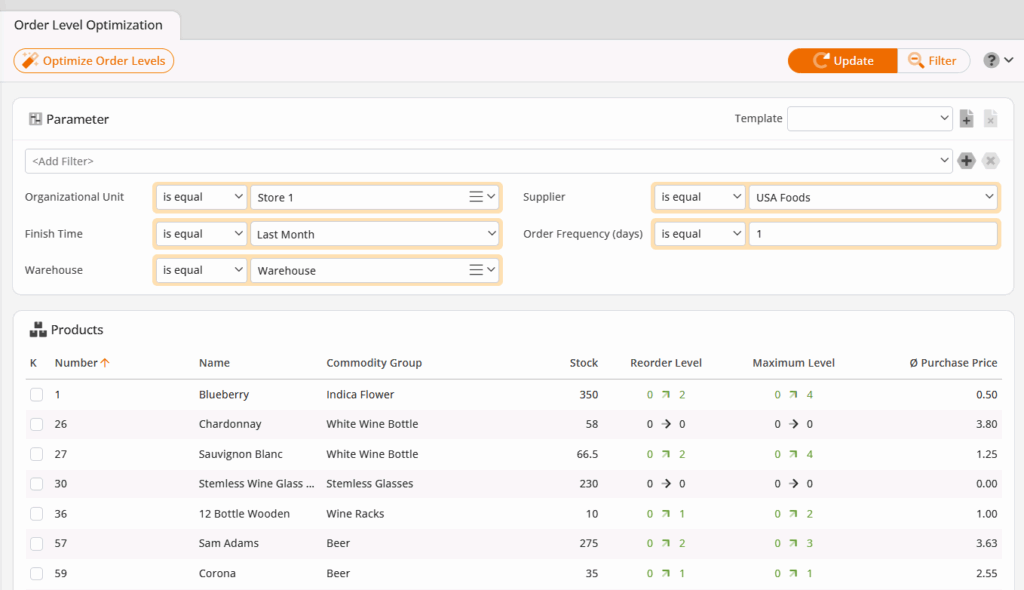Click Chardonnay maximum level right arrow
The width and height of the screenshot is (1024, 590).
pos(793,424)
